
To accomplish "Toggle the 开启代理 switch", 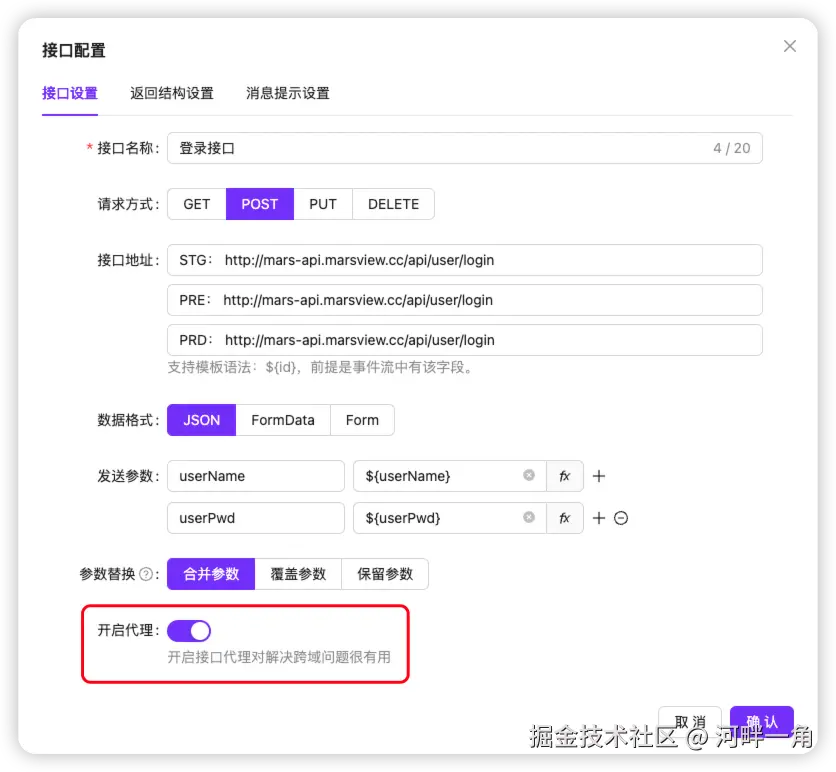I will [189, 631].
